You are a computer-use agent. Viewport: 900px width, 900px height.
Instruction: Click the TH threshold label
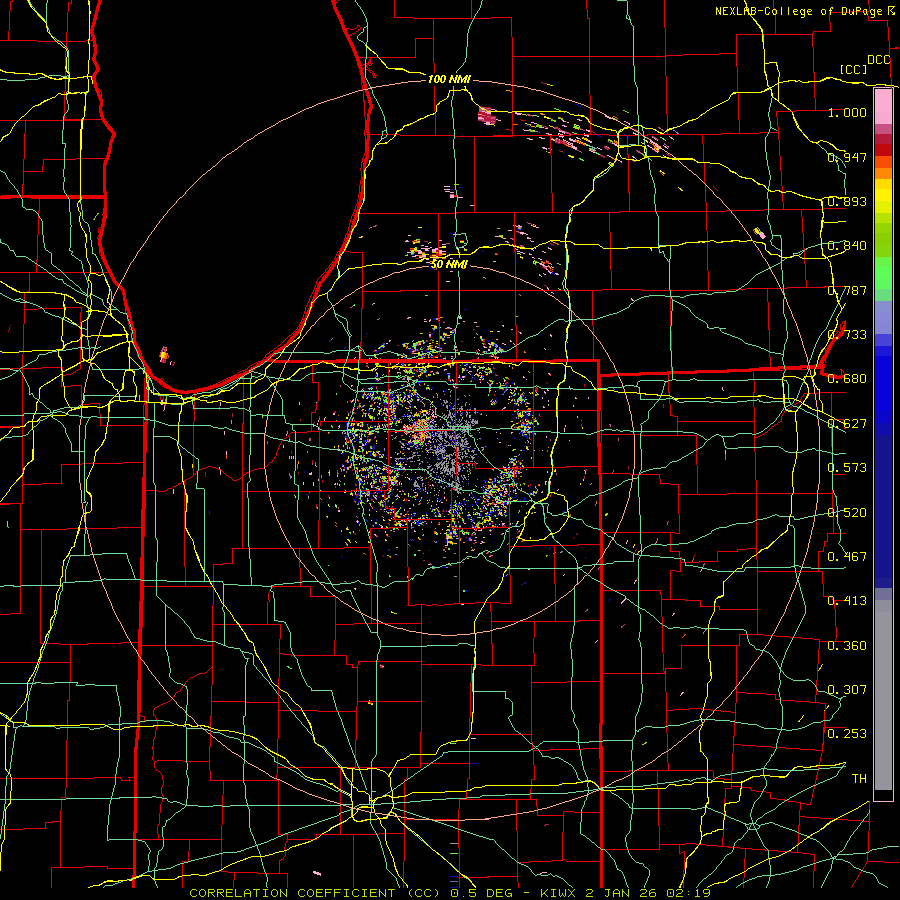[x=859, y=779]
